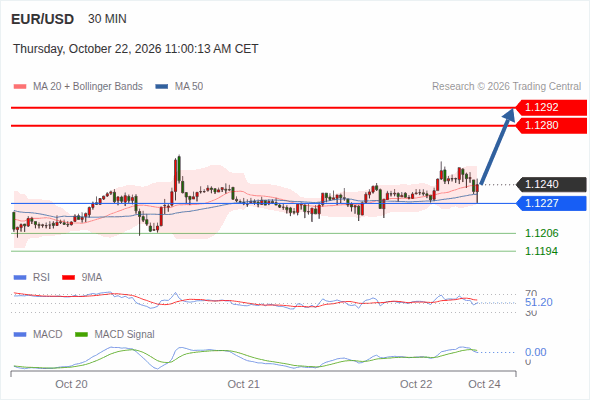Click the 9MA legend label
590x400 pixels.
pos(92,278)
